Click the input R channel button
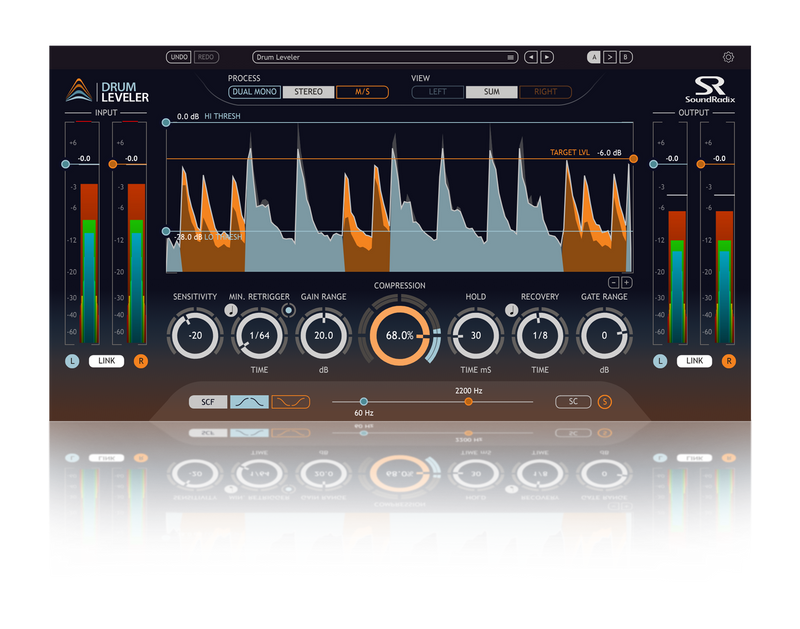This screenshot has height=629, width=800. pyautogui.click(x=141, y=361)
